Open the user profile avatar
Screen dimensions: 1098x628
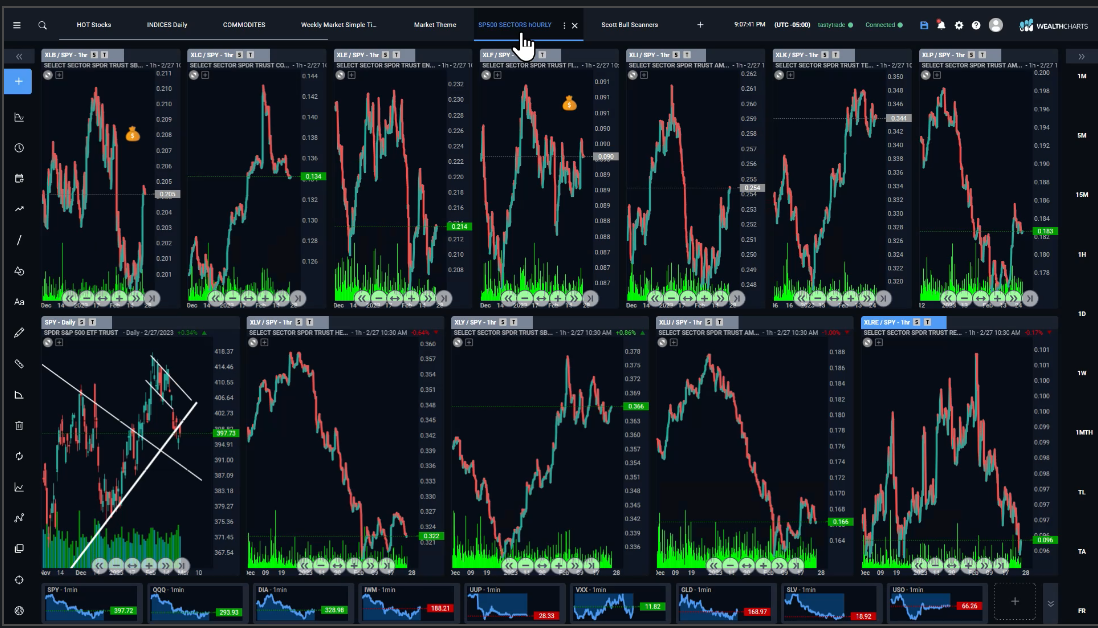pyautogui.click(x=995, y=25)
